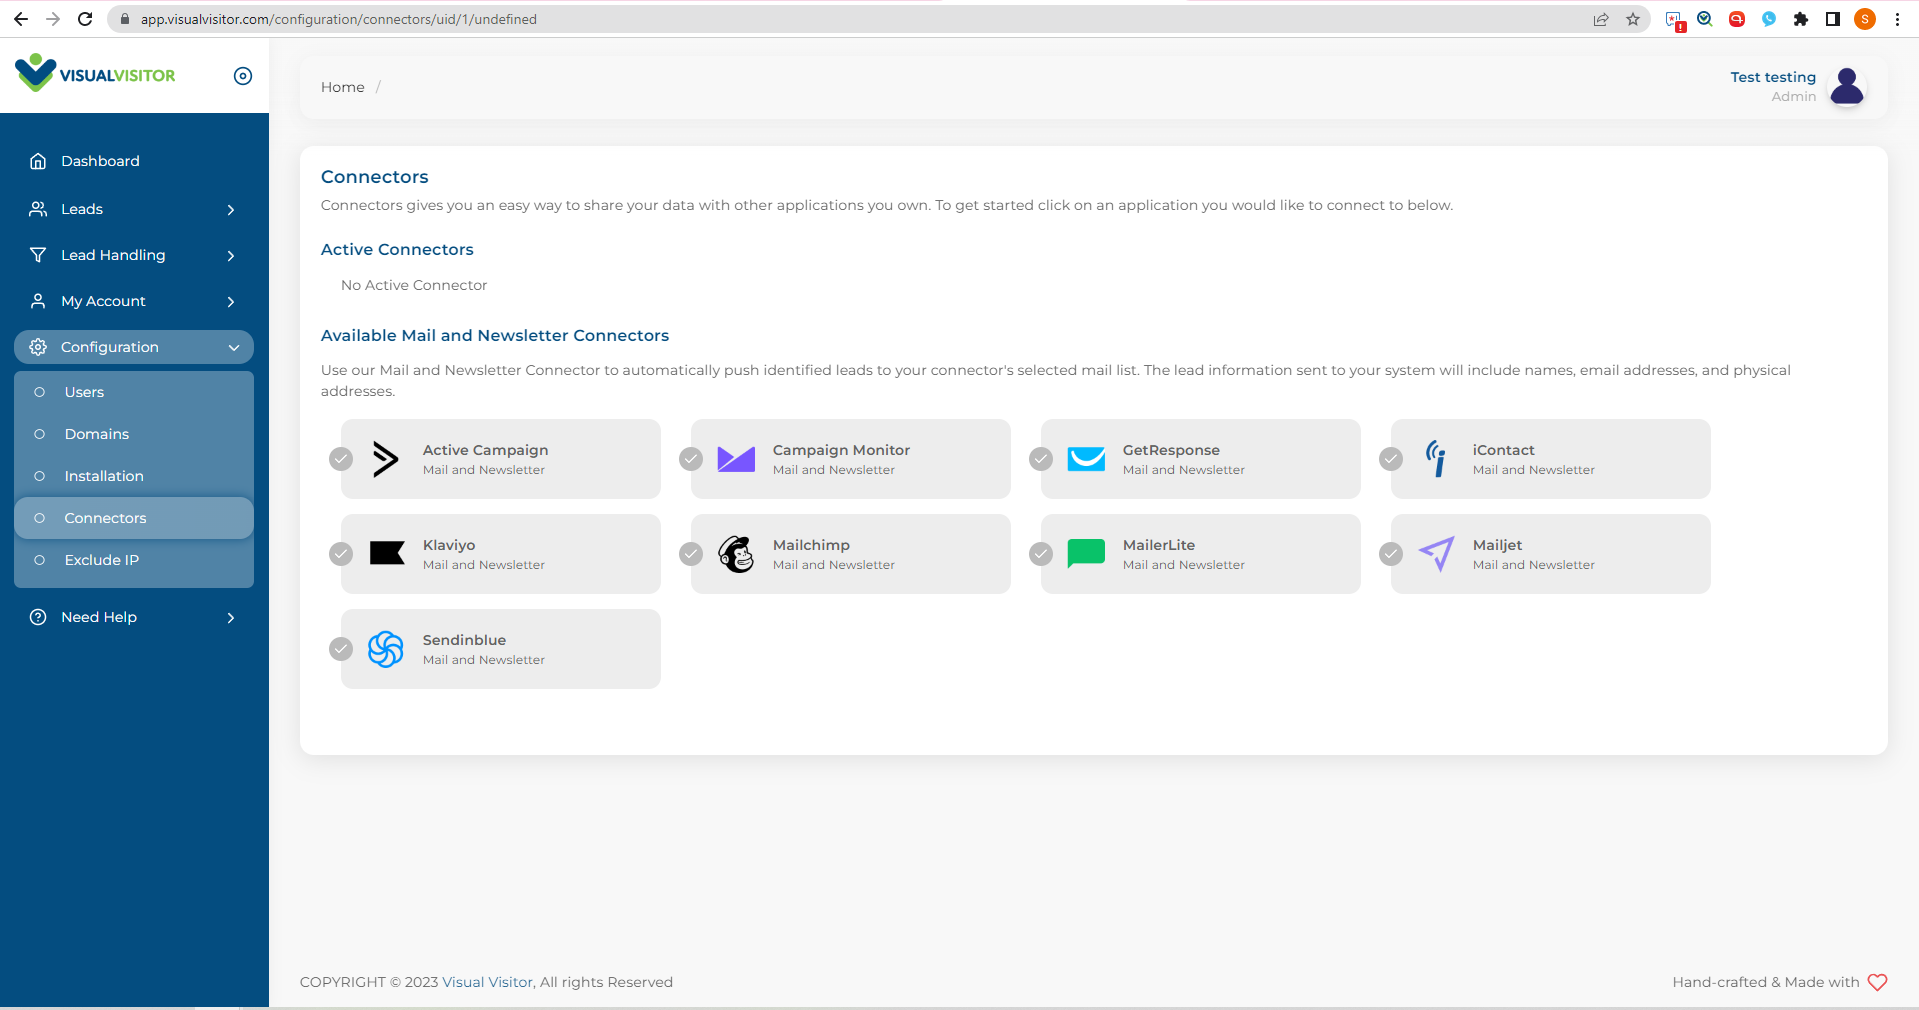Image resolution: width=1919 pixels, height=1010 pixels.
Task: Expand the My Account chevron
Action: [x=231, y=302]
